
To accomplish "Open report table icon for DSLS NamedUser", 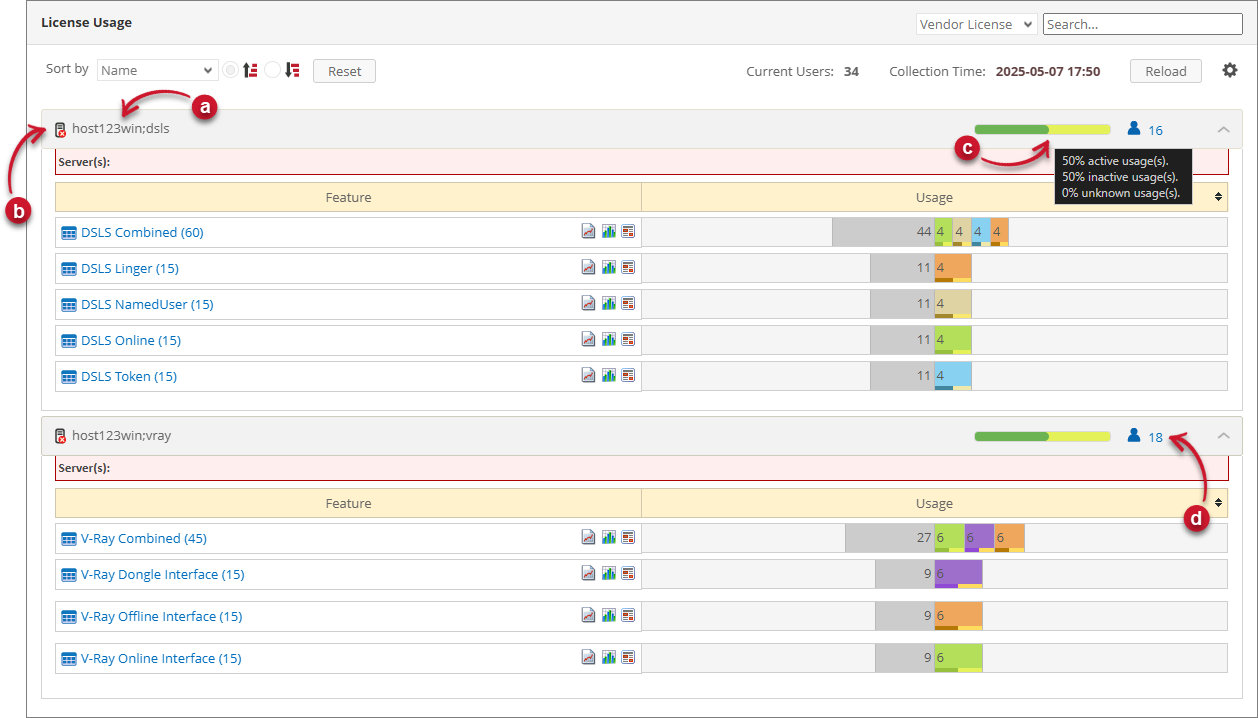I will point(628,304).
